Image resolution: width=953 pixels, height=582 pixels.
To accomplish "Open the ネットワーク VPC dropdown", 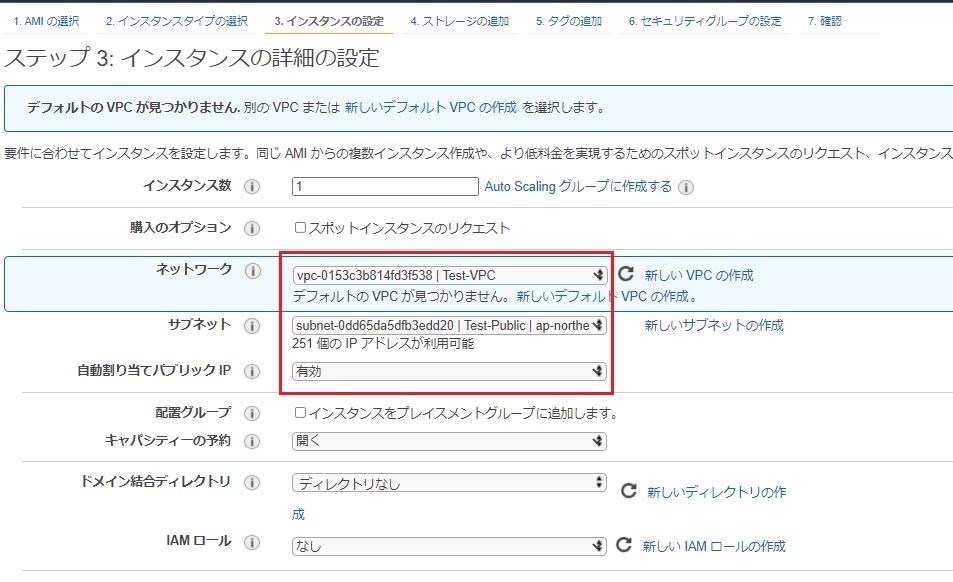I will [x=449, y=275].
